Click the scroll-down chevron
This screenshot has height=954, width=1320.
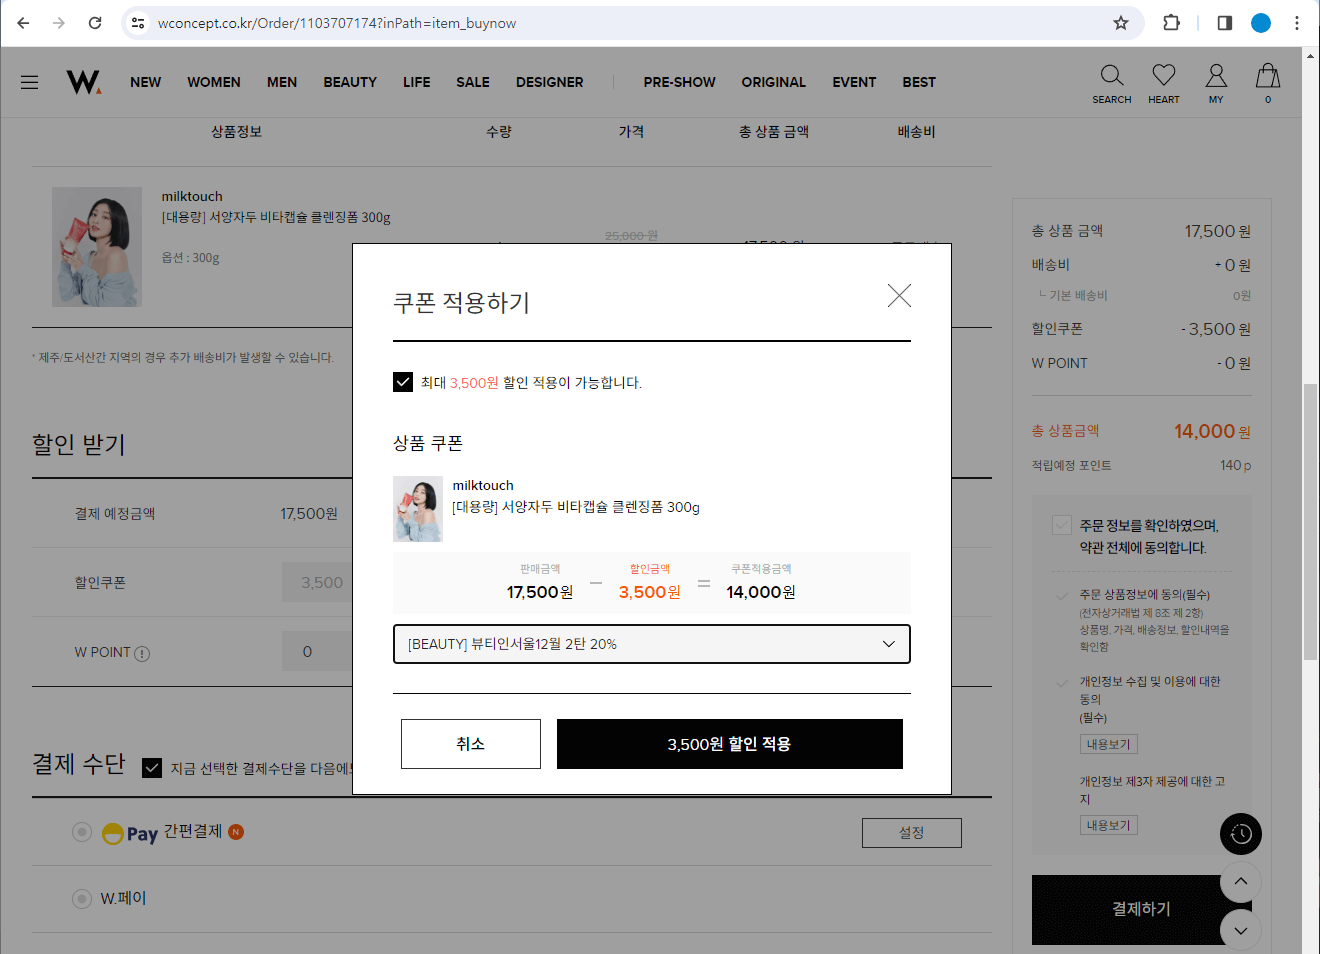(1240, 930)
